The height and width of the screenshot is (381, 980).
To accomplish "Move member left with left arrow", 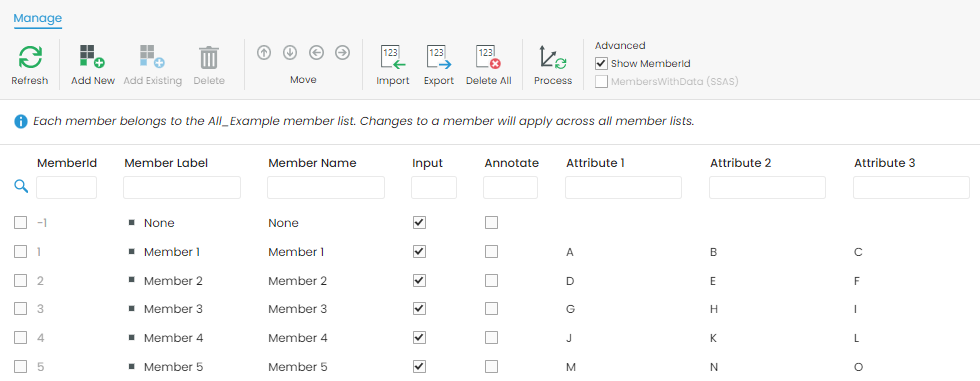I will [316, 53].
